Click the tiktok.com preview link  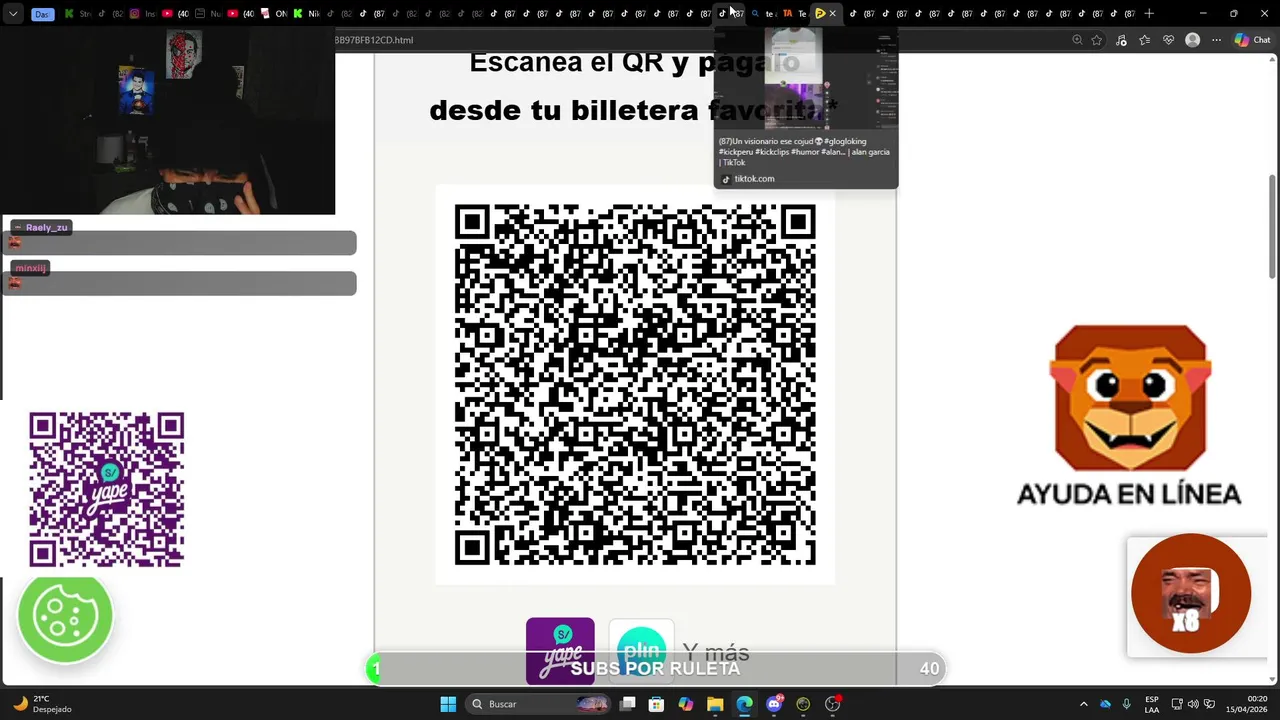[x=754, y=179]
